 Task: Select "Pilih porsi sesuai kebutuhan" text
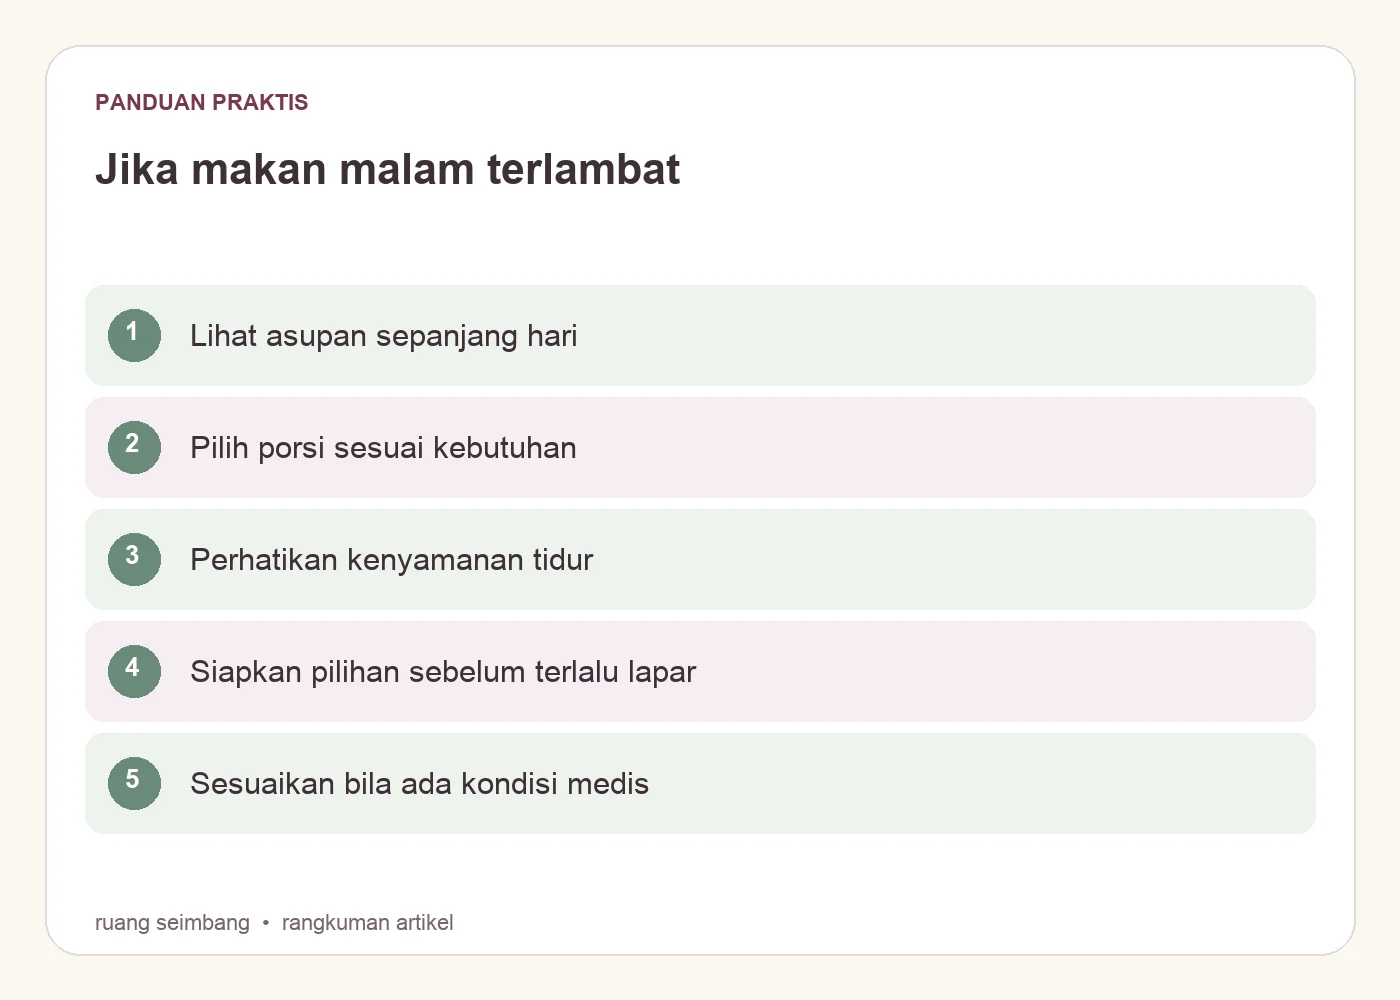coord(383,448)
